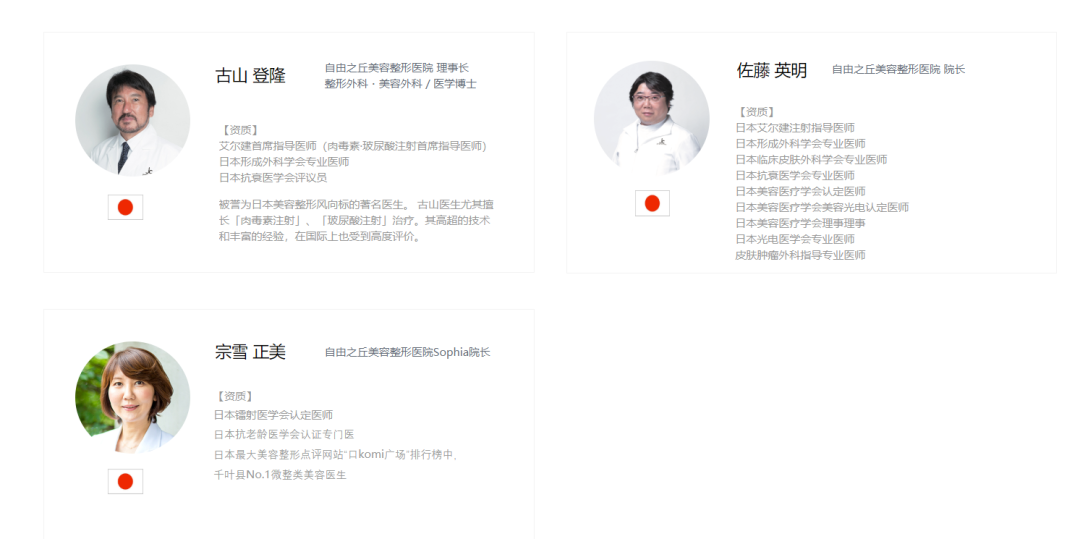Click the line 皮肤肿瘤外科指导专业医师
Screen dimensions: 1080x539
pos(800,255)
